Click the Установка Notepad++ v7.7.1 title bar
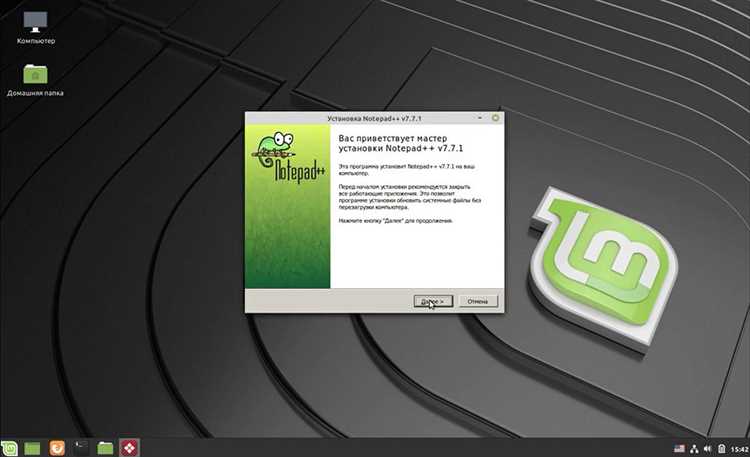The height and width of the screenshot is (457, 750). [374, 118]
